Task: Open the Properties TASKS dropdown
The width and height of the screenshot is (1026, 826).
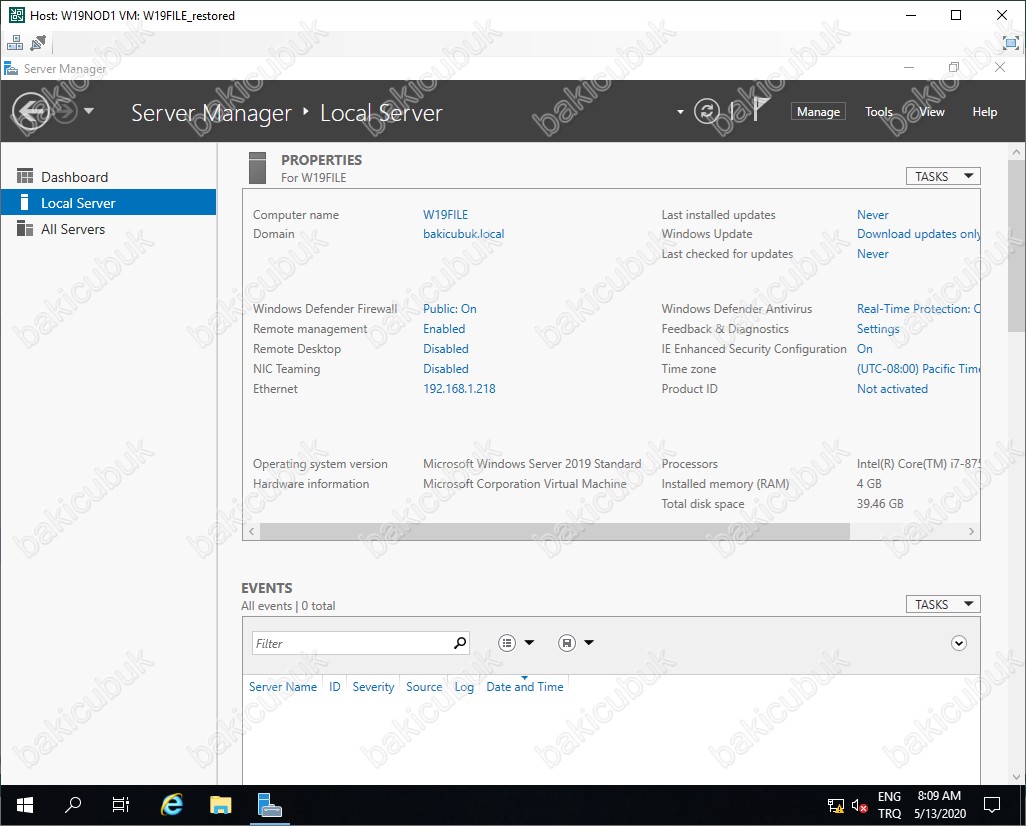Action: 943,176
